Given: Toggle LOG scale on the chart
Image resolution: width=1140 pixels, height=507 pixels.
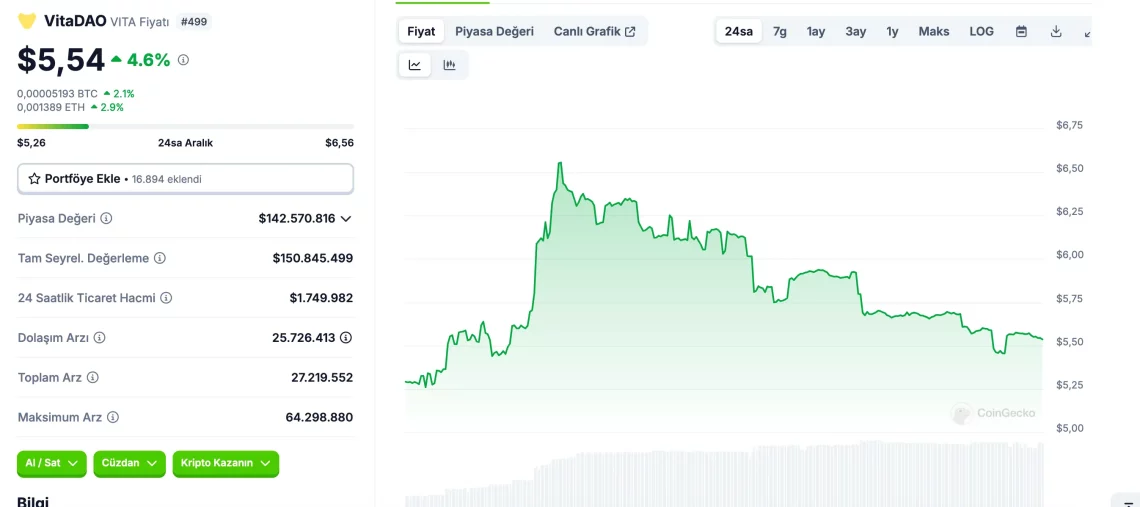Looking at the screenshot, I should [981, 31].
